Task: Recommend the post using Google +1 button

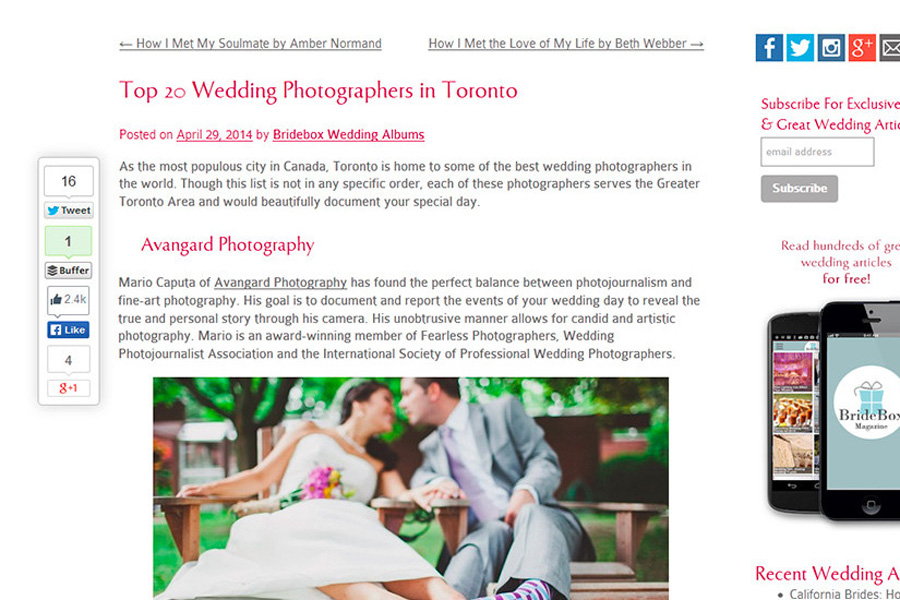Action: 68,388
